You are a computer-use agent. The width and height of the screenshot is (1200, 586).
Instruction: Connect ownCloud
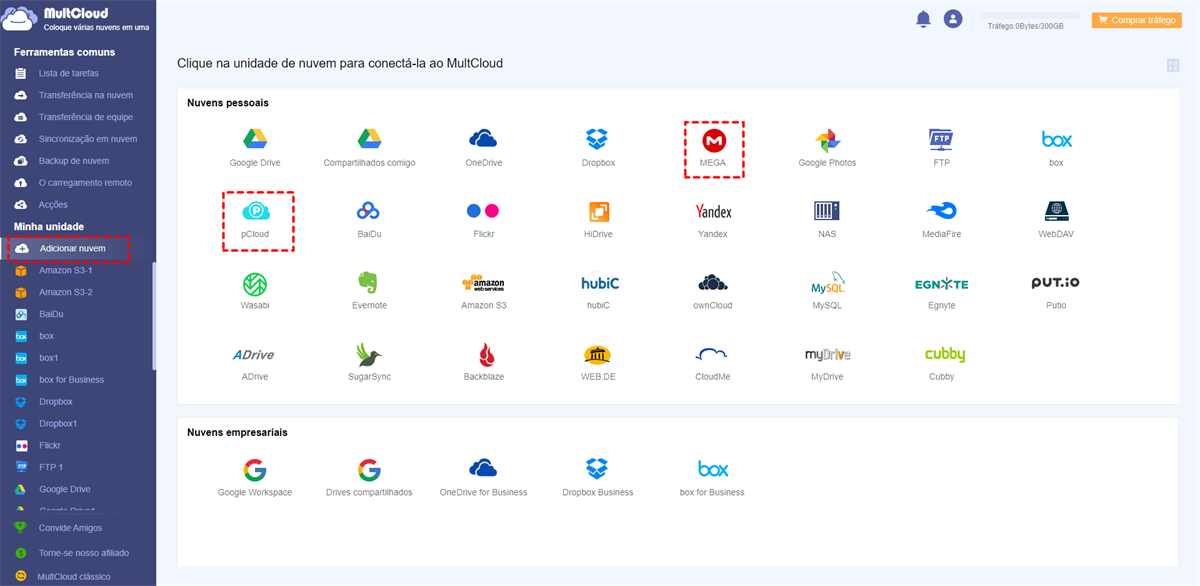713,291
